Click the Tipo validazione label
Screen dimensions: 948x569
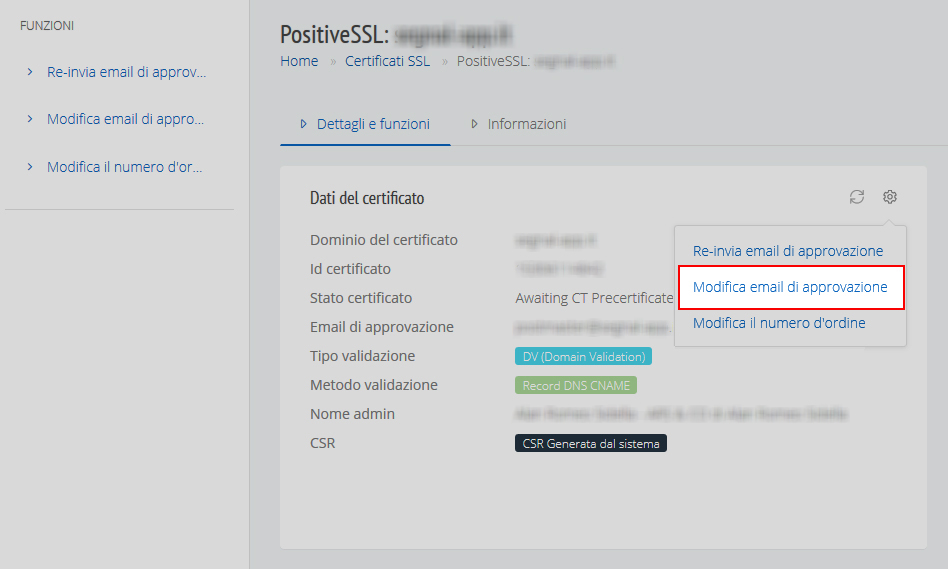pos(362,356)
